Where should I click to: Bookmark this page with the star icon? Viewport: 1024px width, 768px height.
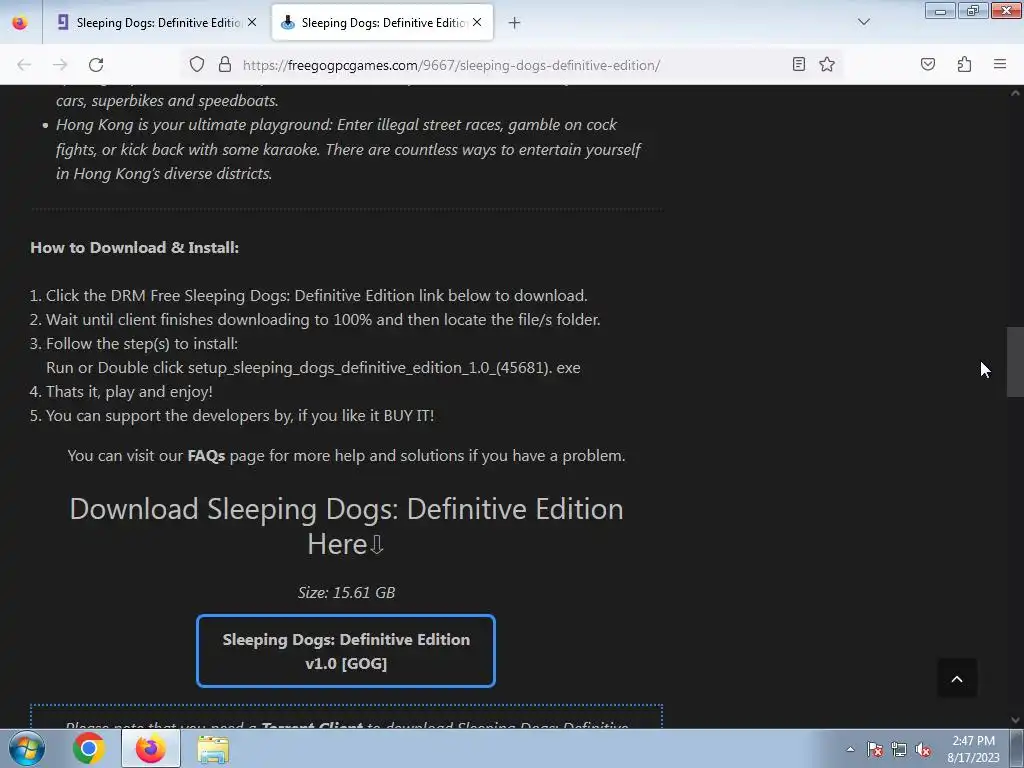pos(827,64)
